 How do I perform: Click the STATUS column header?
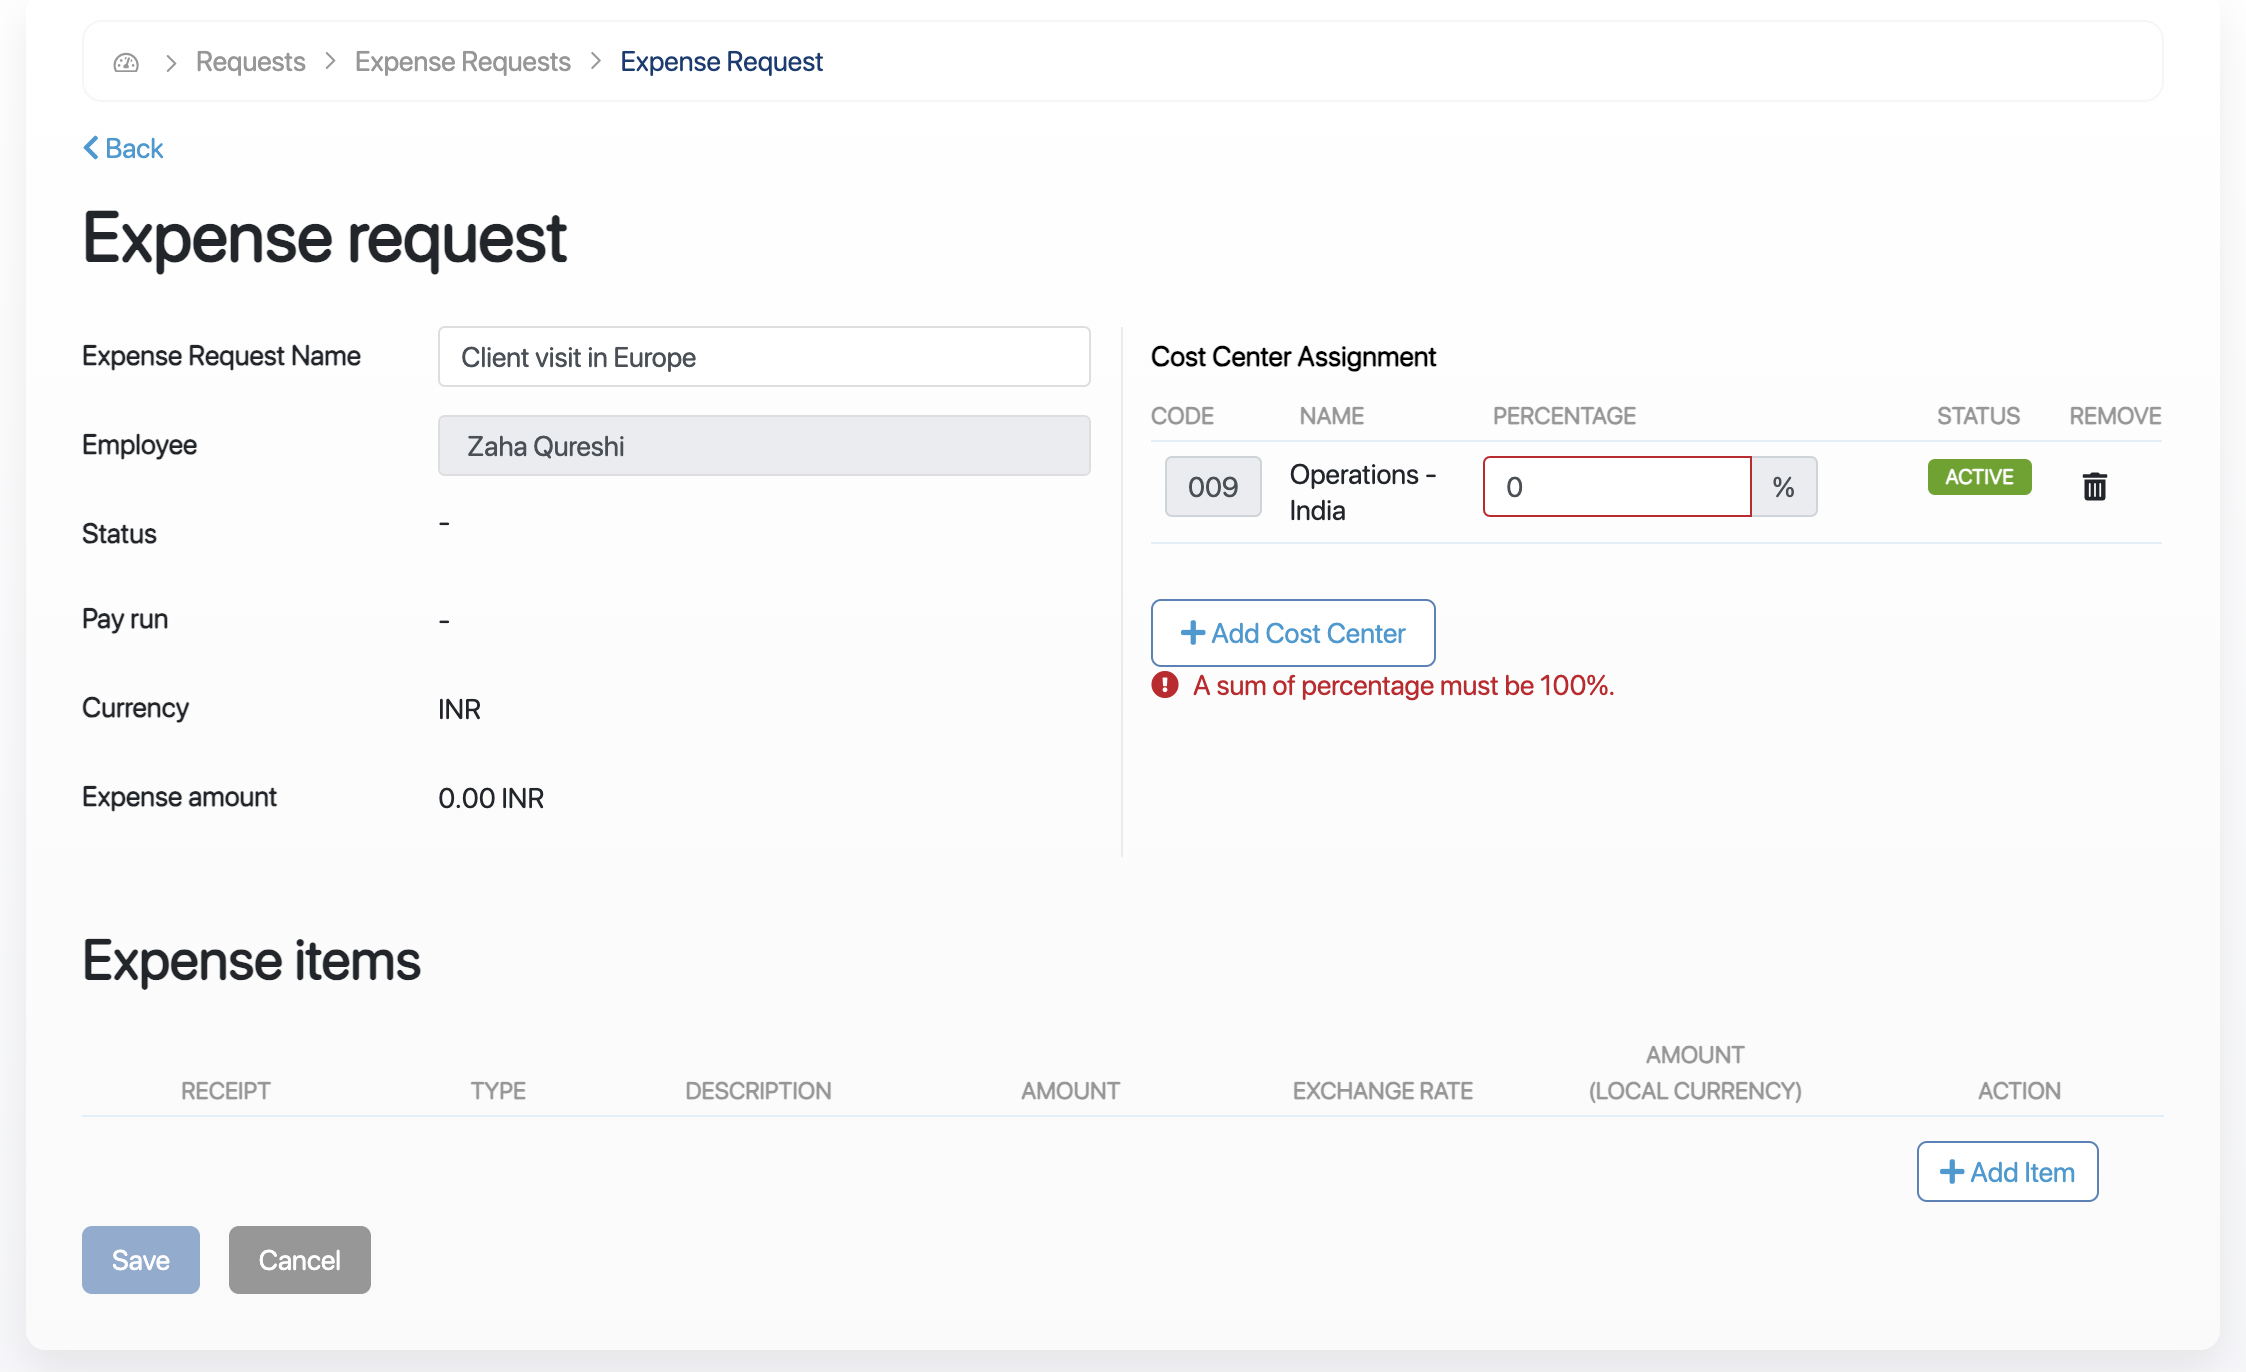point(1978,416)
